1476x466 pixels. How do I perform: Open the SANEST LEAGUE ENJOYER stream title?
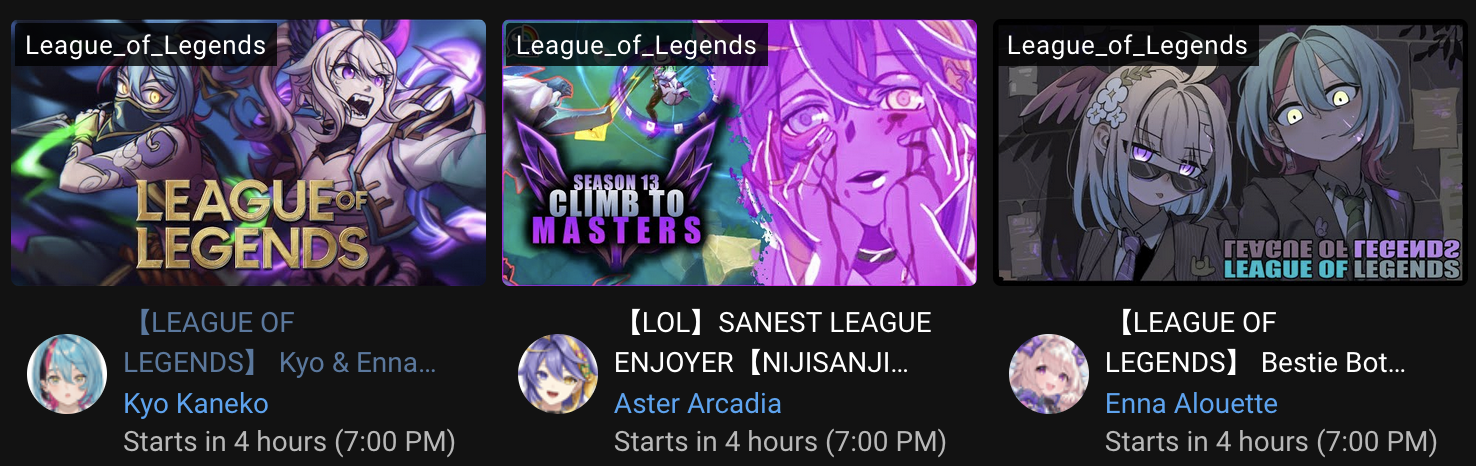pyautogui.click(x=772, y=342)
